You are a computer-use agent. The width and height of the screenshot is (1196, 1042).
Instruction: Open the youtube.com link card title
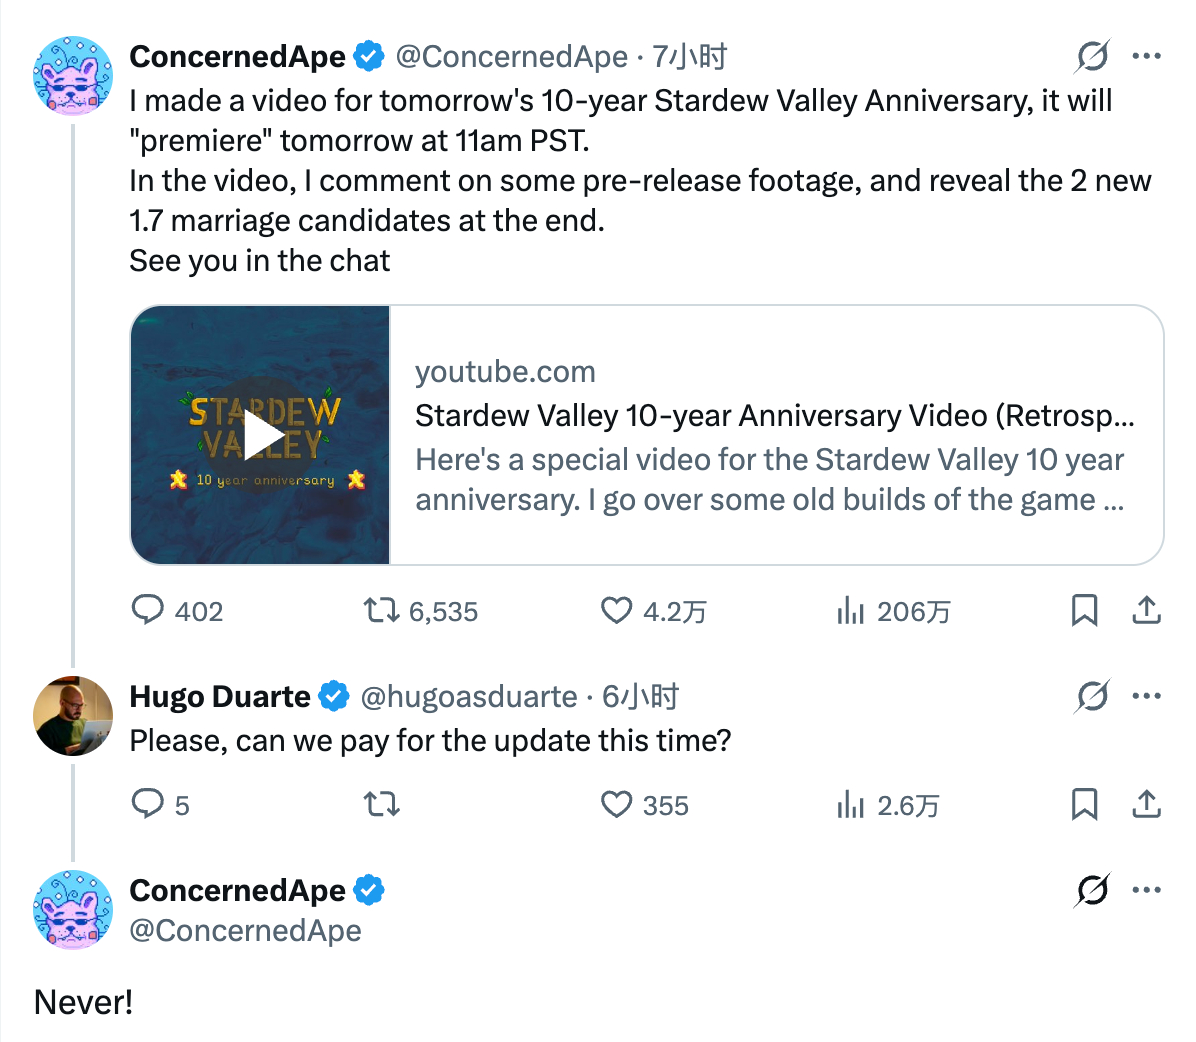(774, 415)
